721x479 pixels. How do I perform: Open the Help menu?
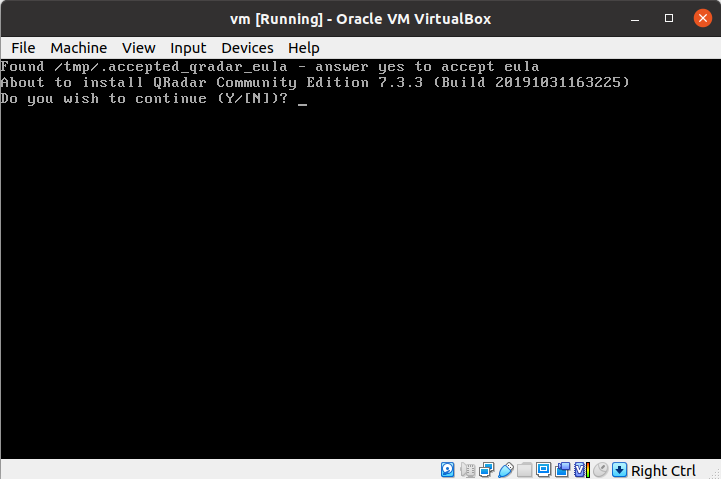click(303, 48)
